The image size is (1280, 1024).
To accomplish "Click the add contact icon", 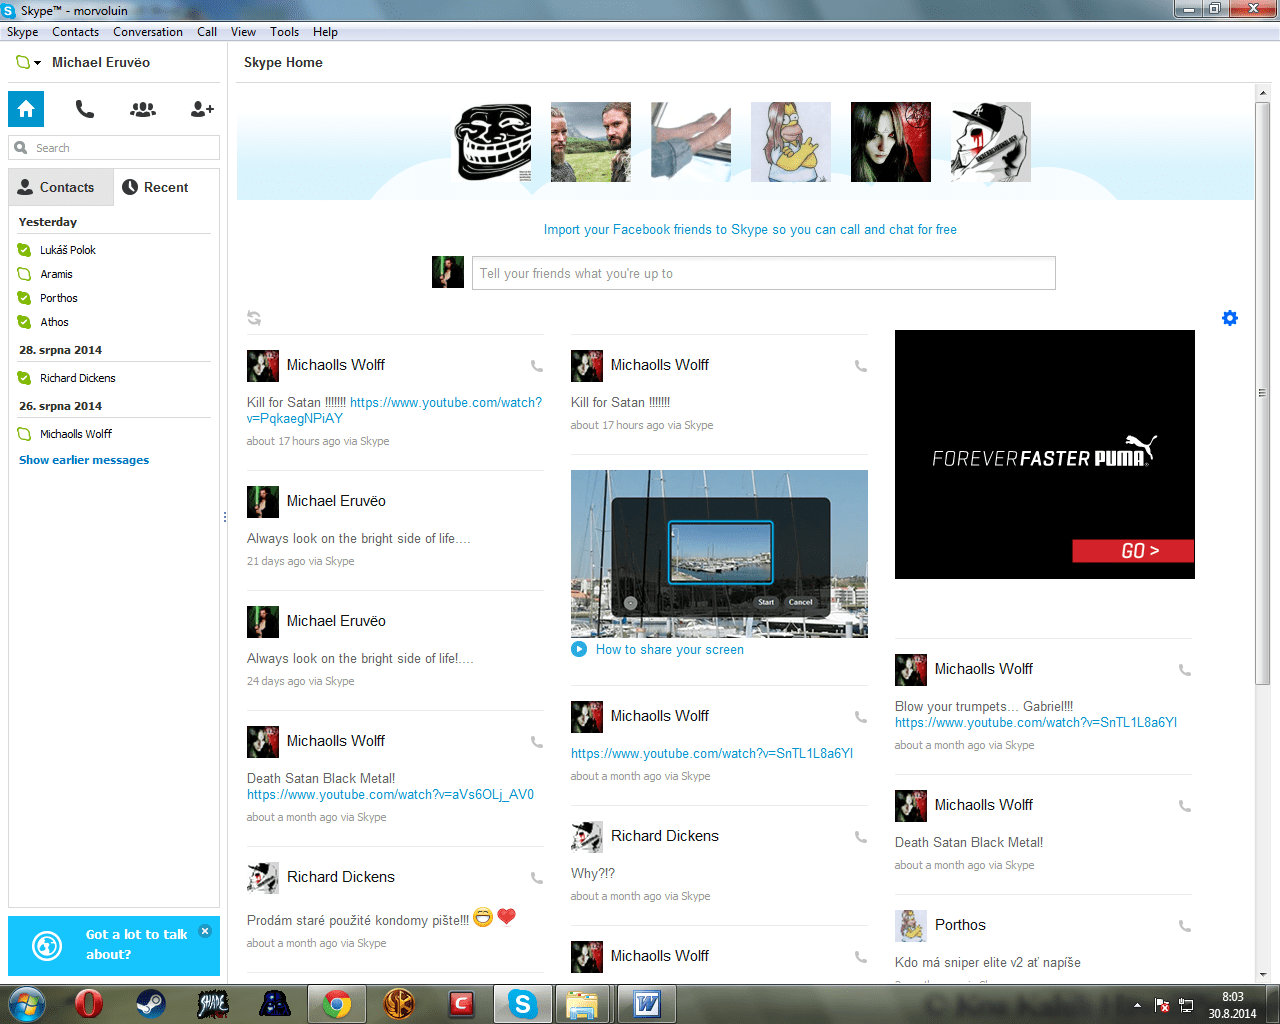I will [x=202, y=109].
